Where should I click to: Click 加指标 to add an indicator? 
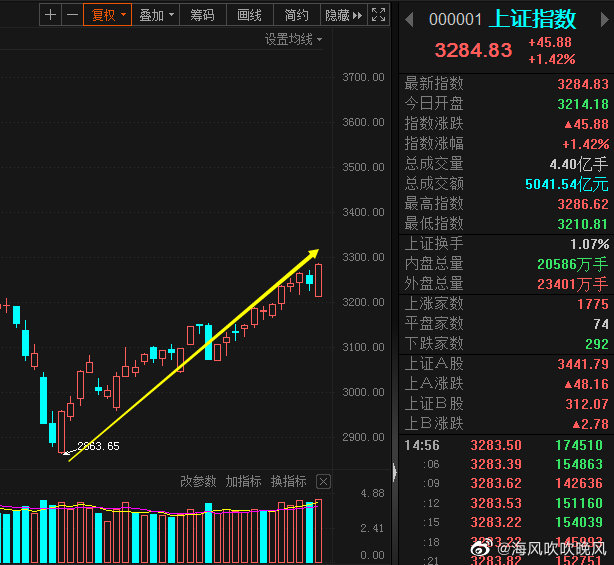(242, 481)
